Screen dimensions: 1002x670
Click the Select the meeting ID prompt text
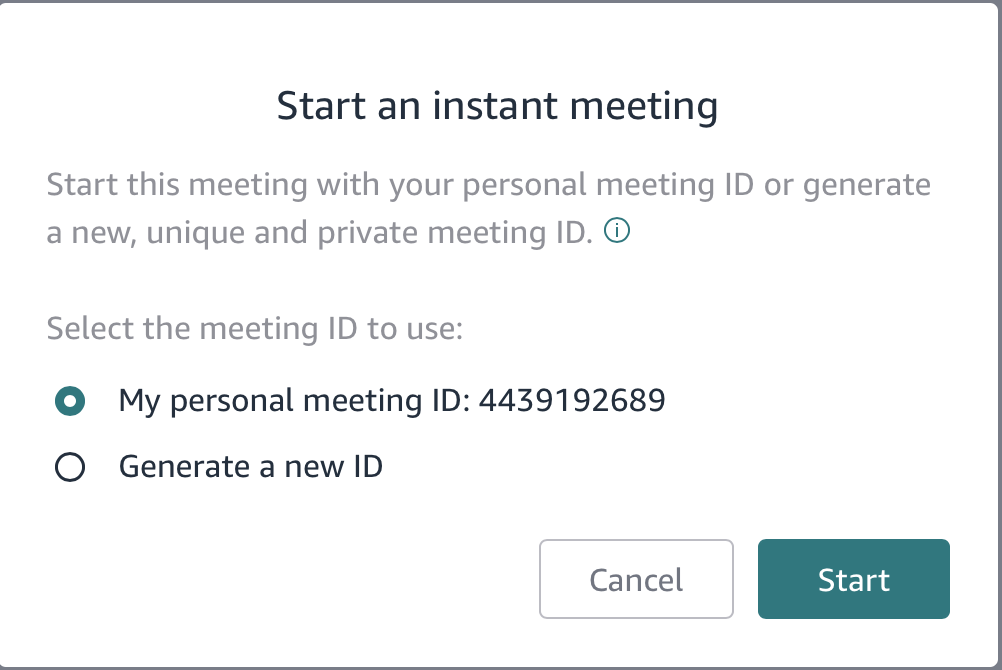pos(254,328)
